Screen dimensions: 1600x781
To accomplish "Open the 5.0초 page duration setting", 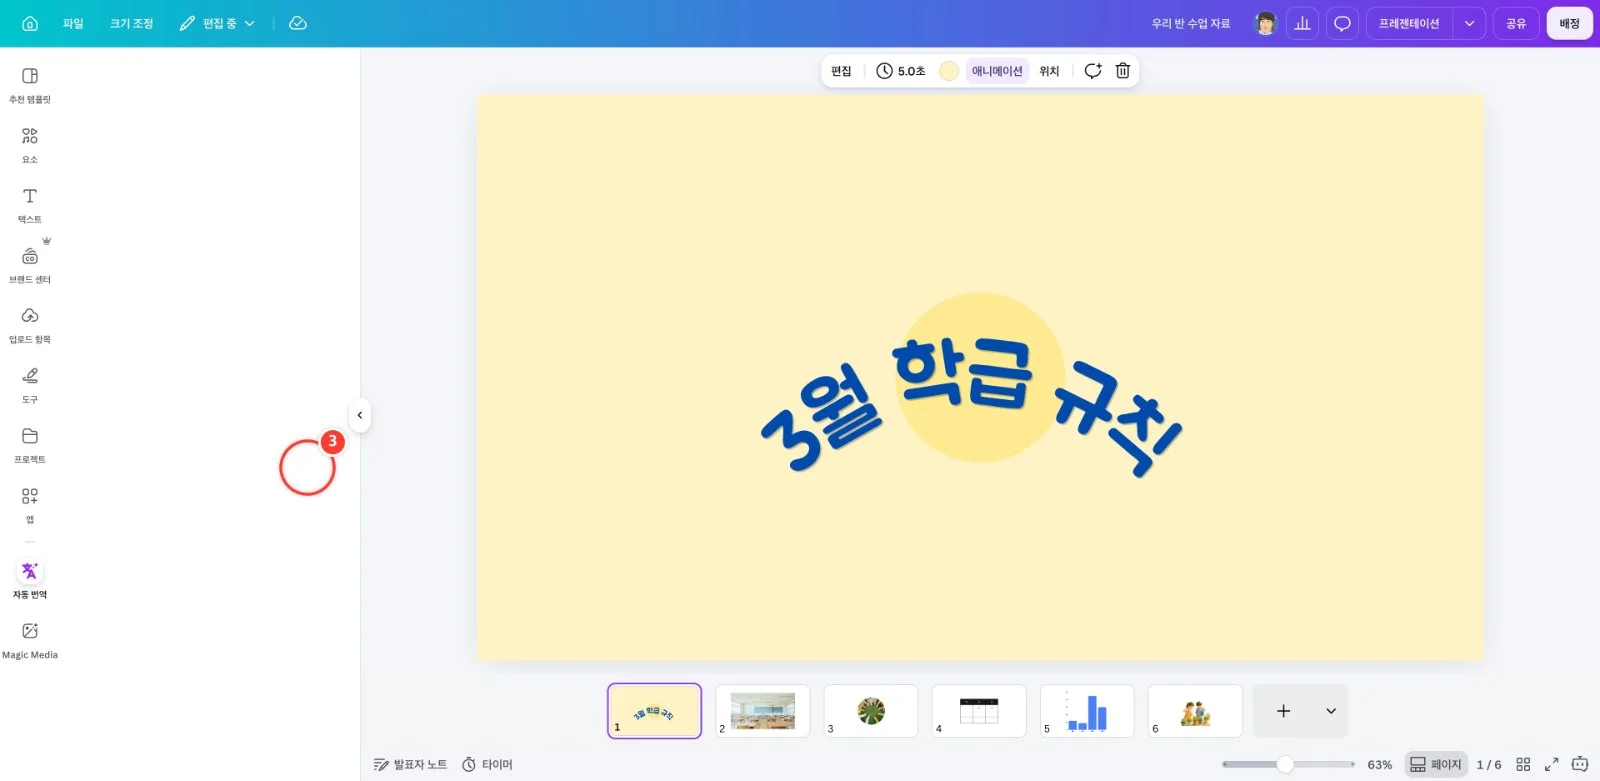I will [x=901, y=71].
